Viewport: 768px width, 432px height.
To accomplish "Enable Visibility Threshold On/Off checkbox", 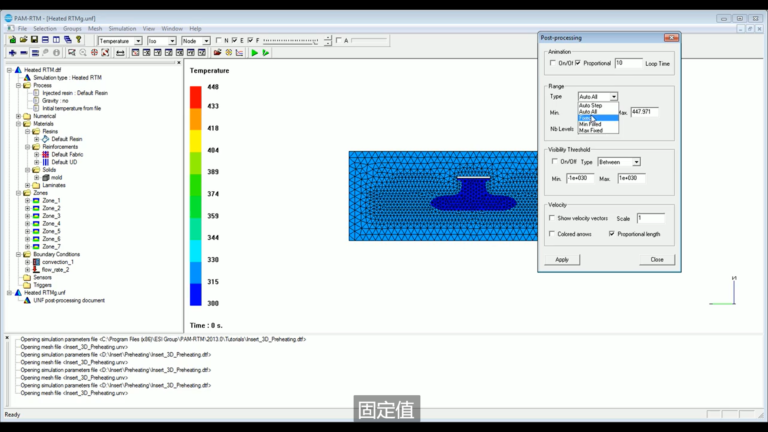I will pyautogui.click(x=555, y=161).
